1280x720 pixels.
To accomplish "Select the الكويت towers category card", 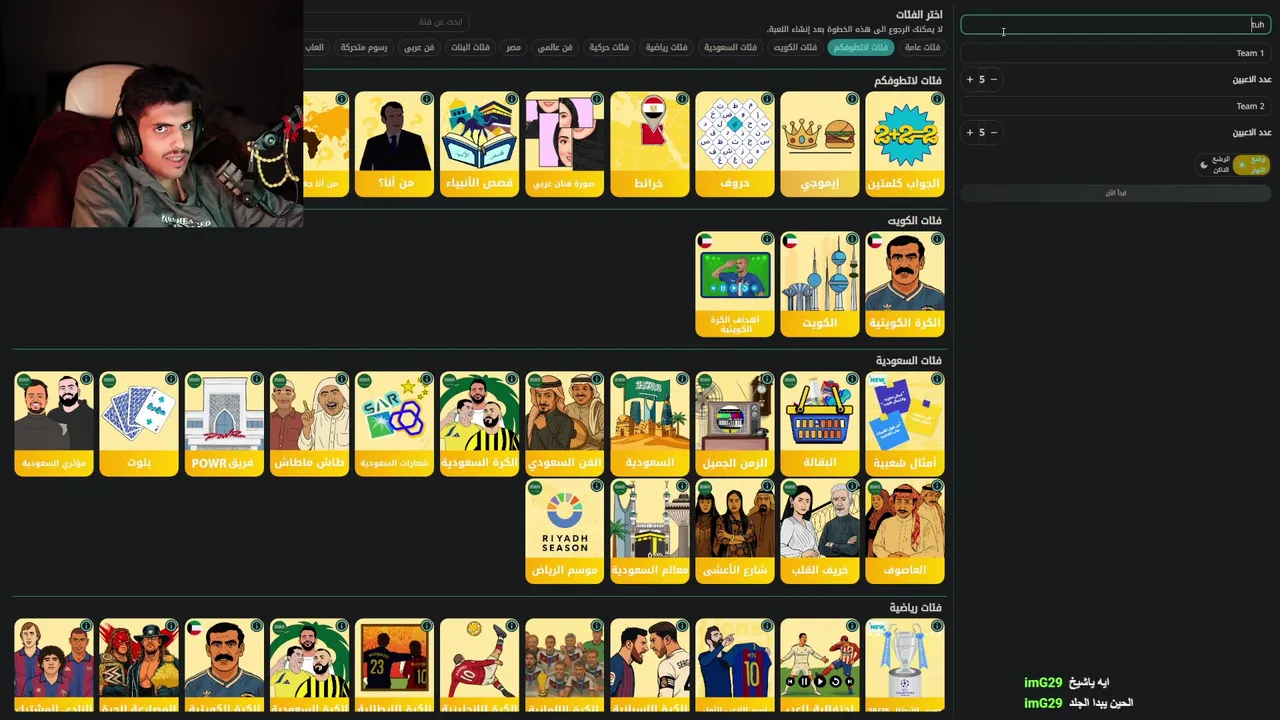I will [x=819, y=284].
